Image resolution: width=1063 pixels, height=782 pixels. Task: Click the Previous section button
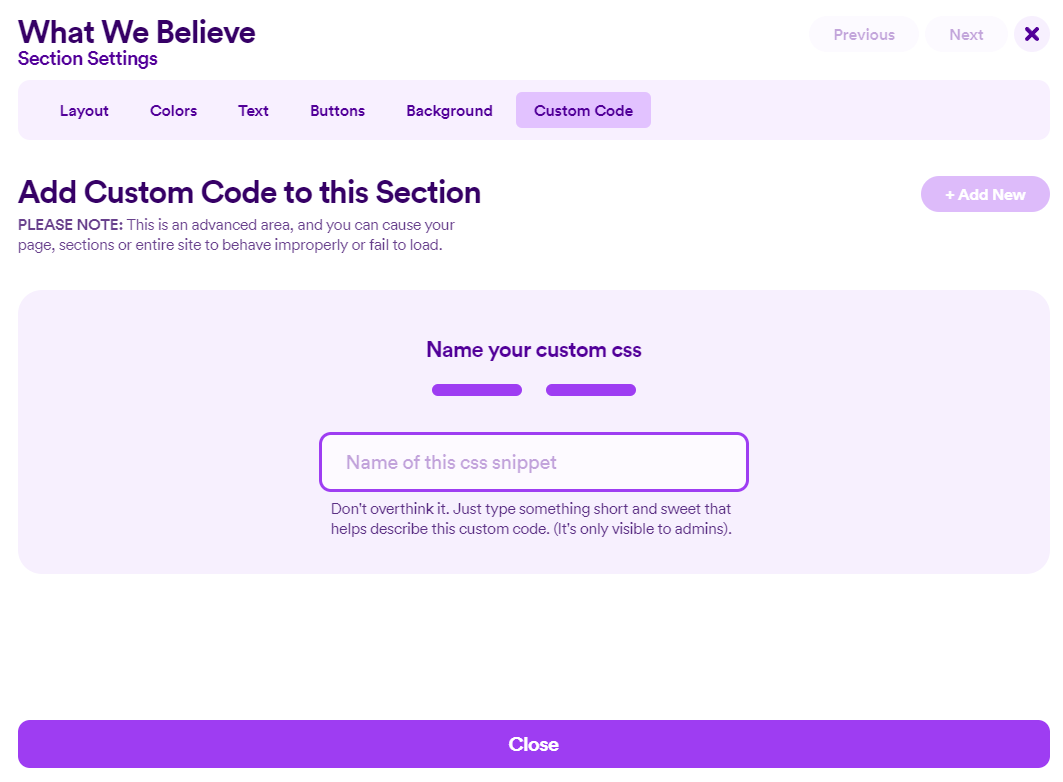click(x=863, y=33)
